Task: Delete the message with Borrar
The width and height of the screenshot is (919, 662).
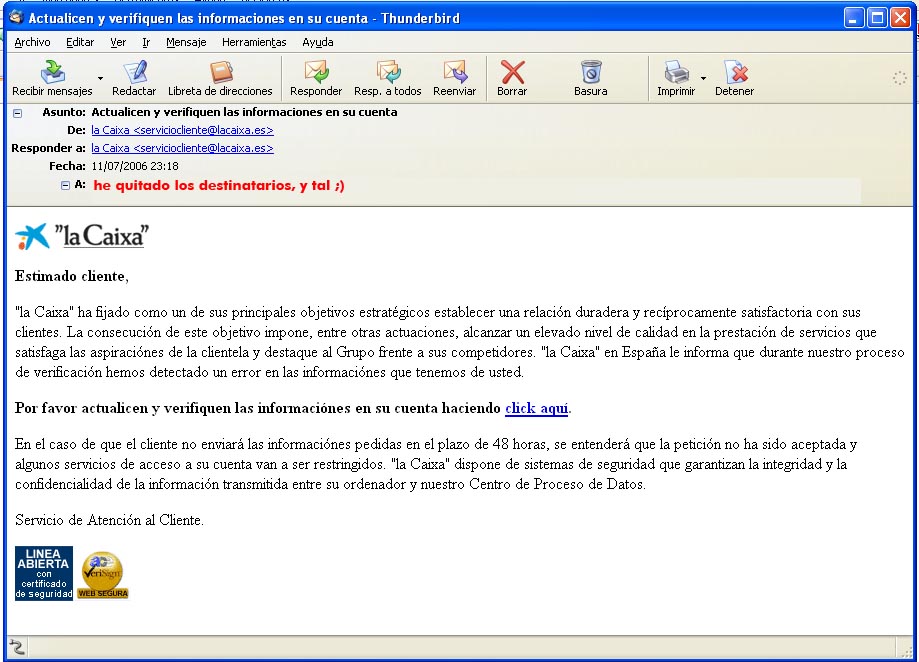Action: point(512,73)
